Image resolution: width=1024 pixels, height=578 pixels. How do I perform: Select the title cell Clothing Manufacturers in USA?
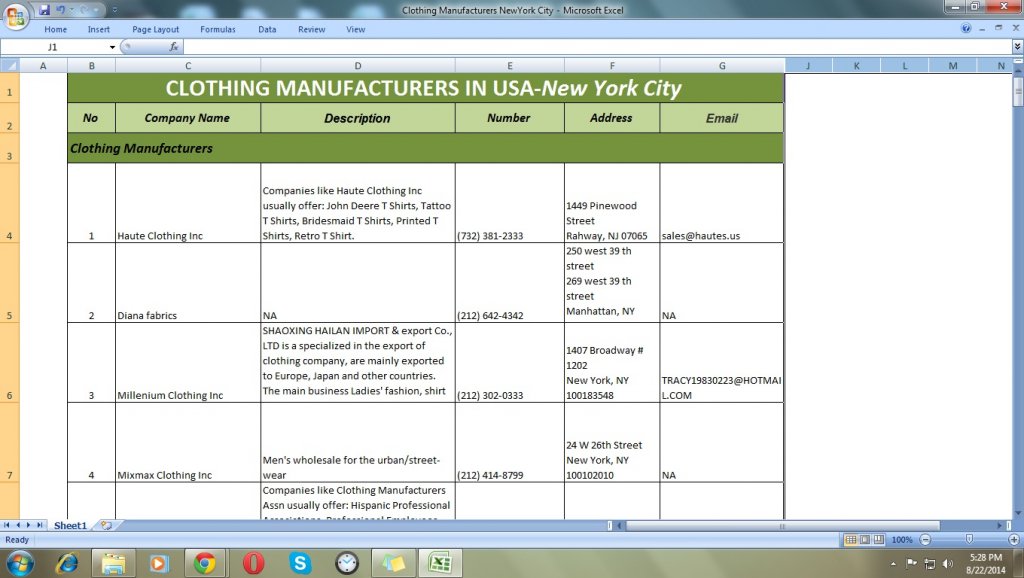click(x=425, y=88)
